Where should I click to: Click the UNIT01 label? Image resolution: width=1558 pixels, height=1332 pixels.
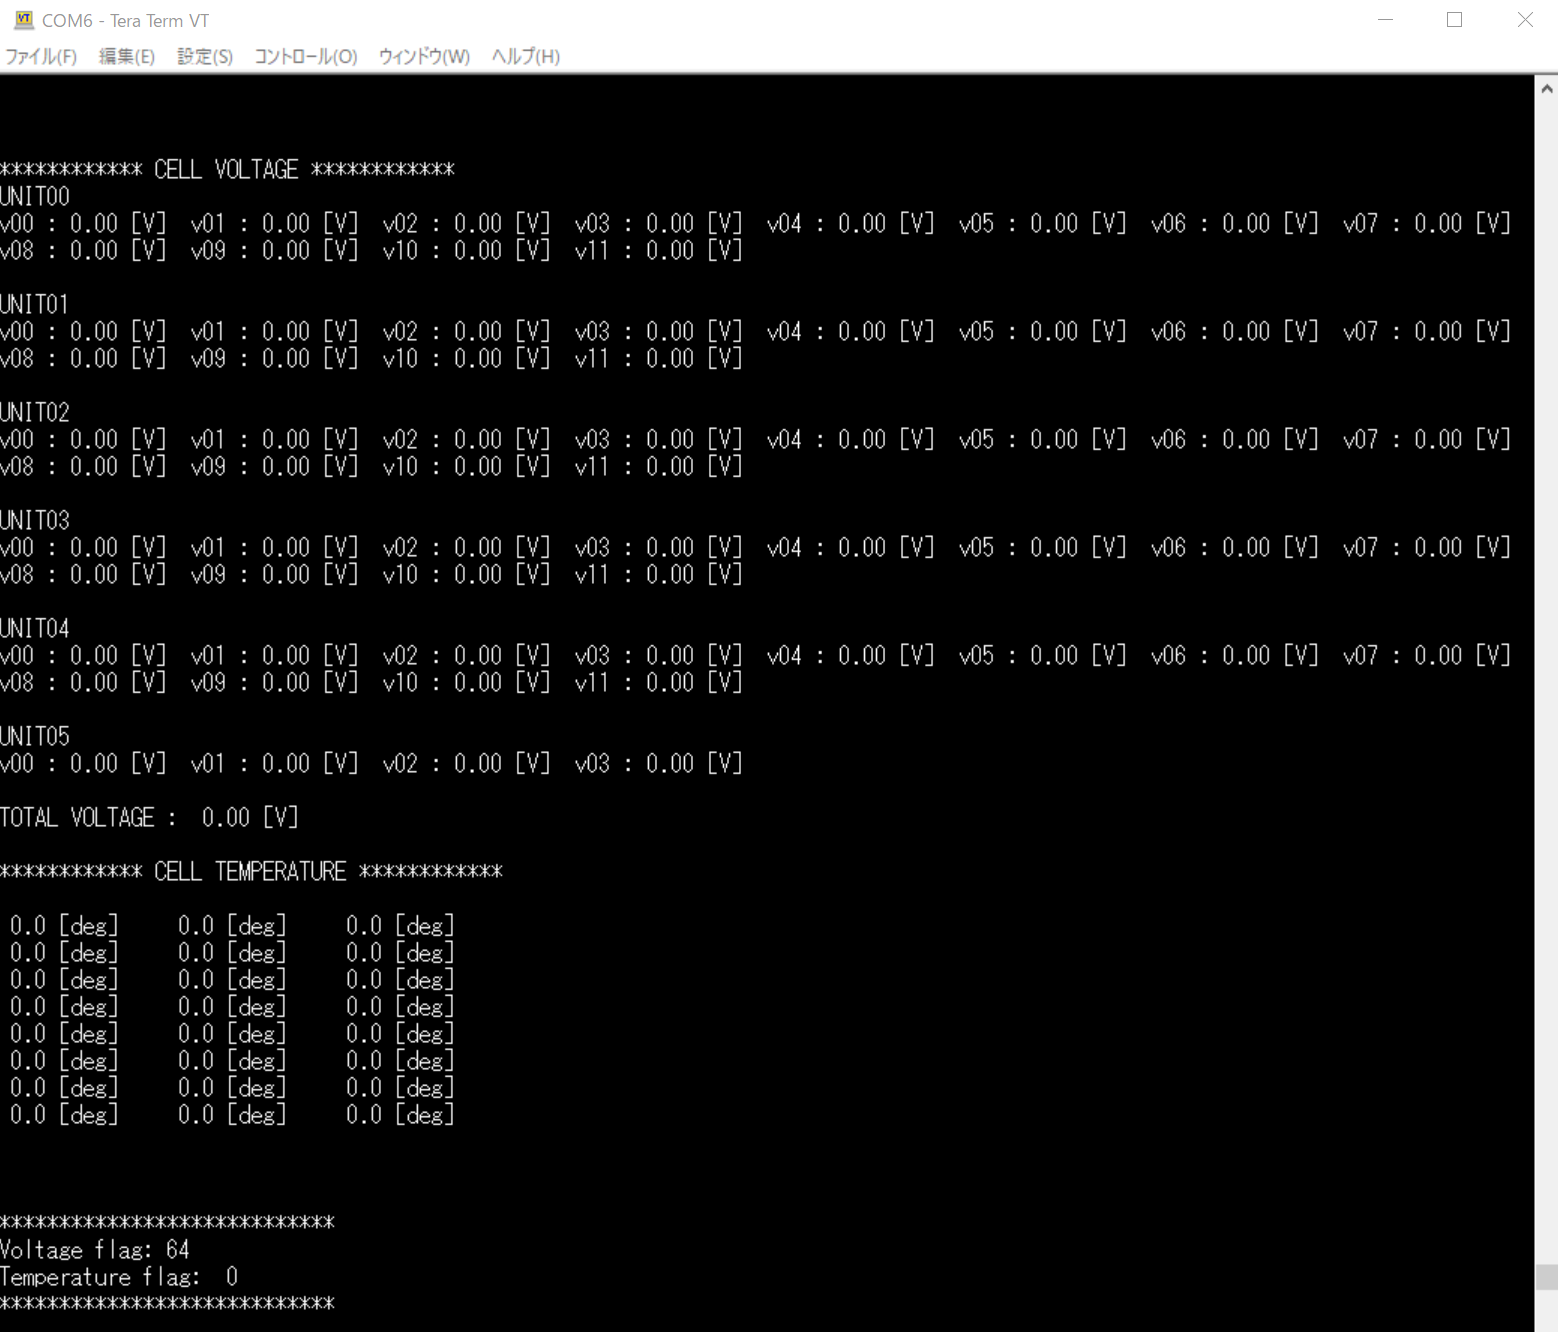point(35,304)
